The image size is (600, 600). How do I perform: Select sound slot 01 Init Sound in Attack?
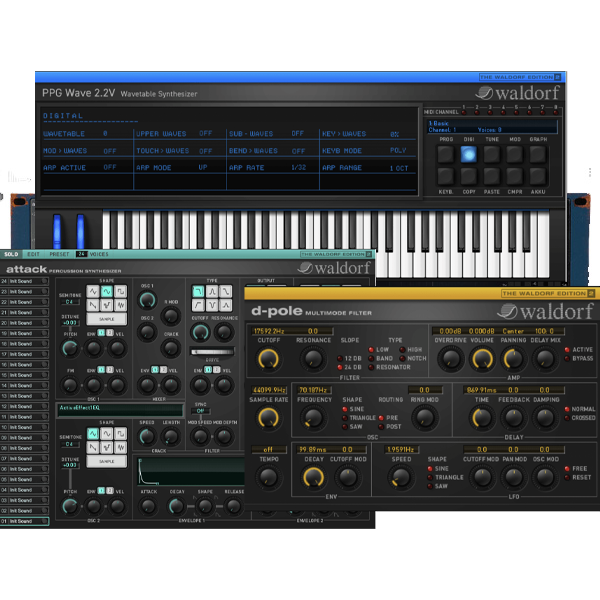24,521
